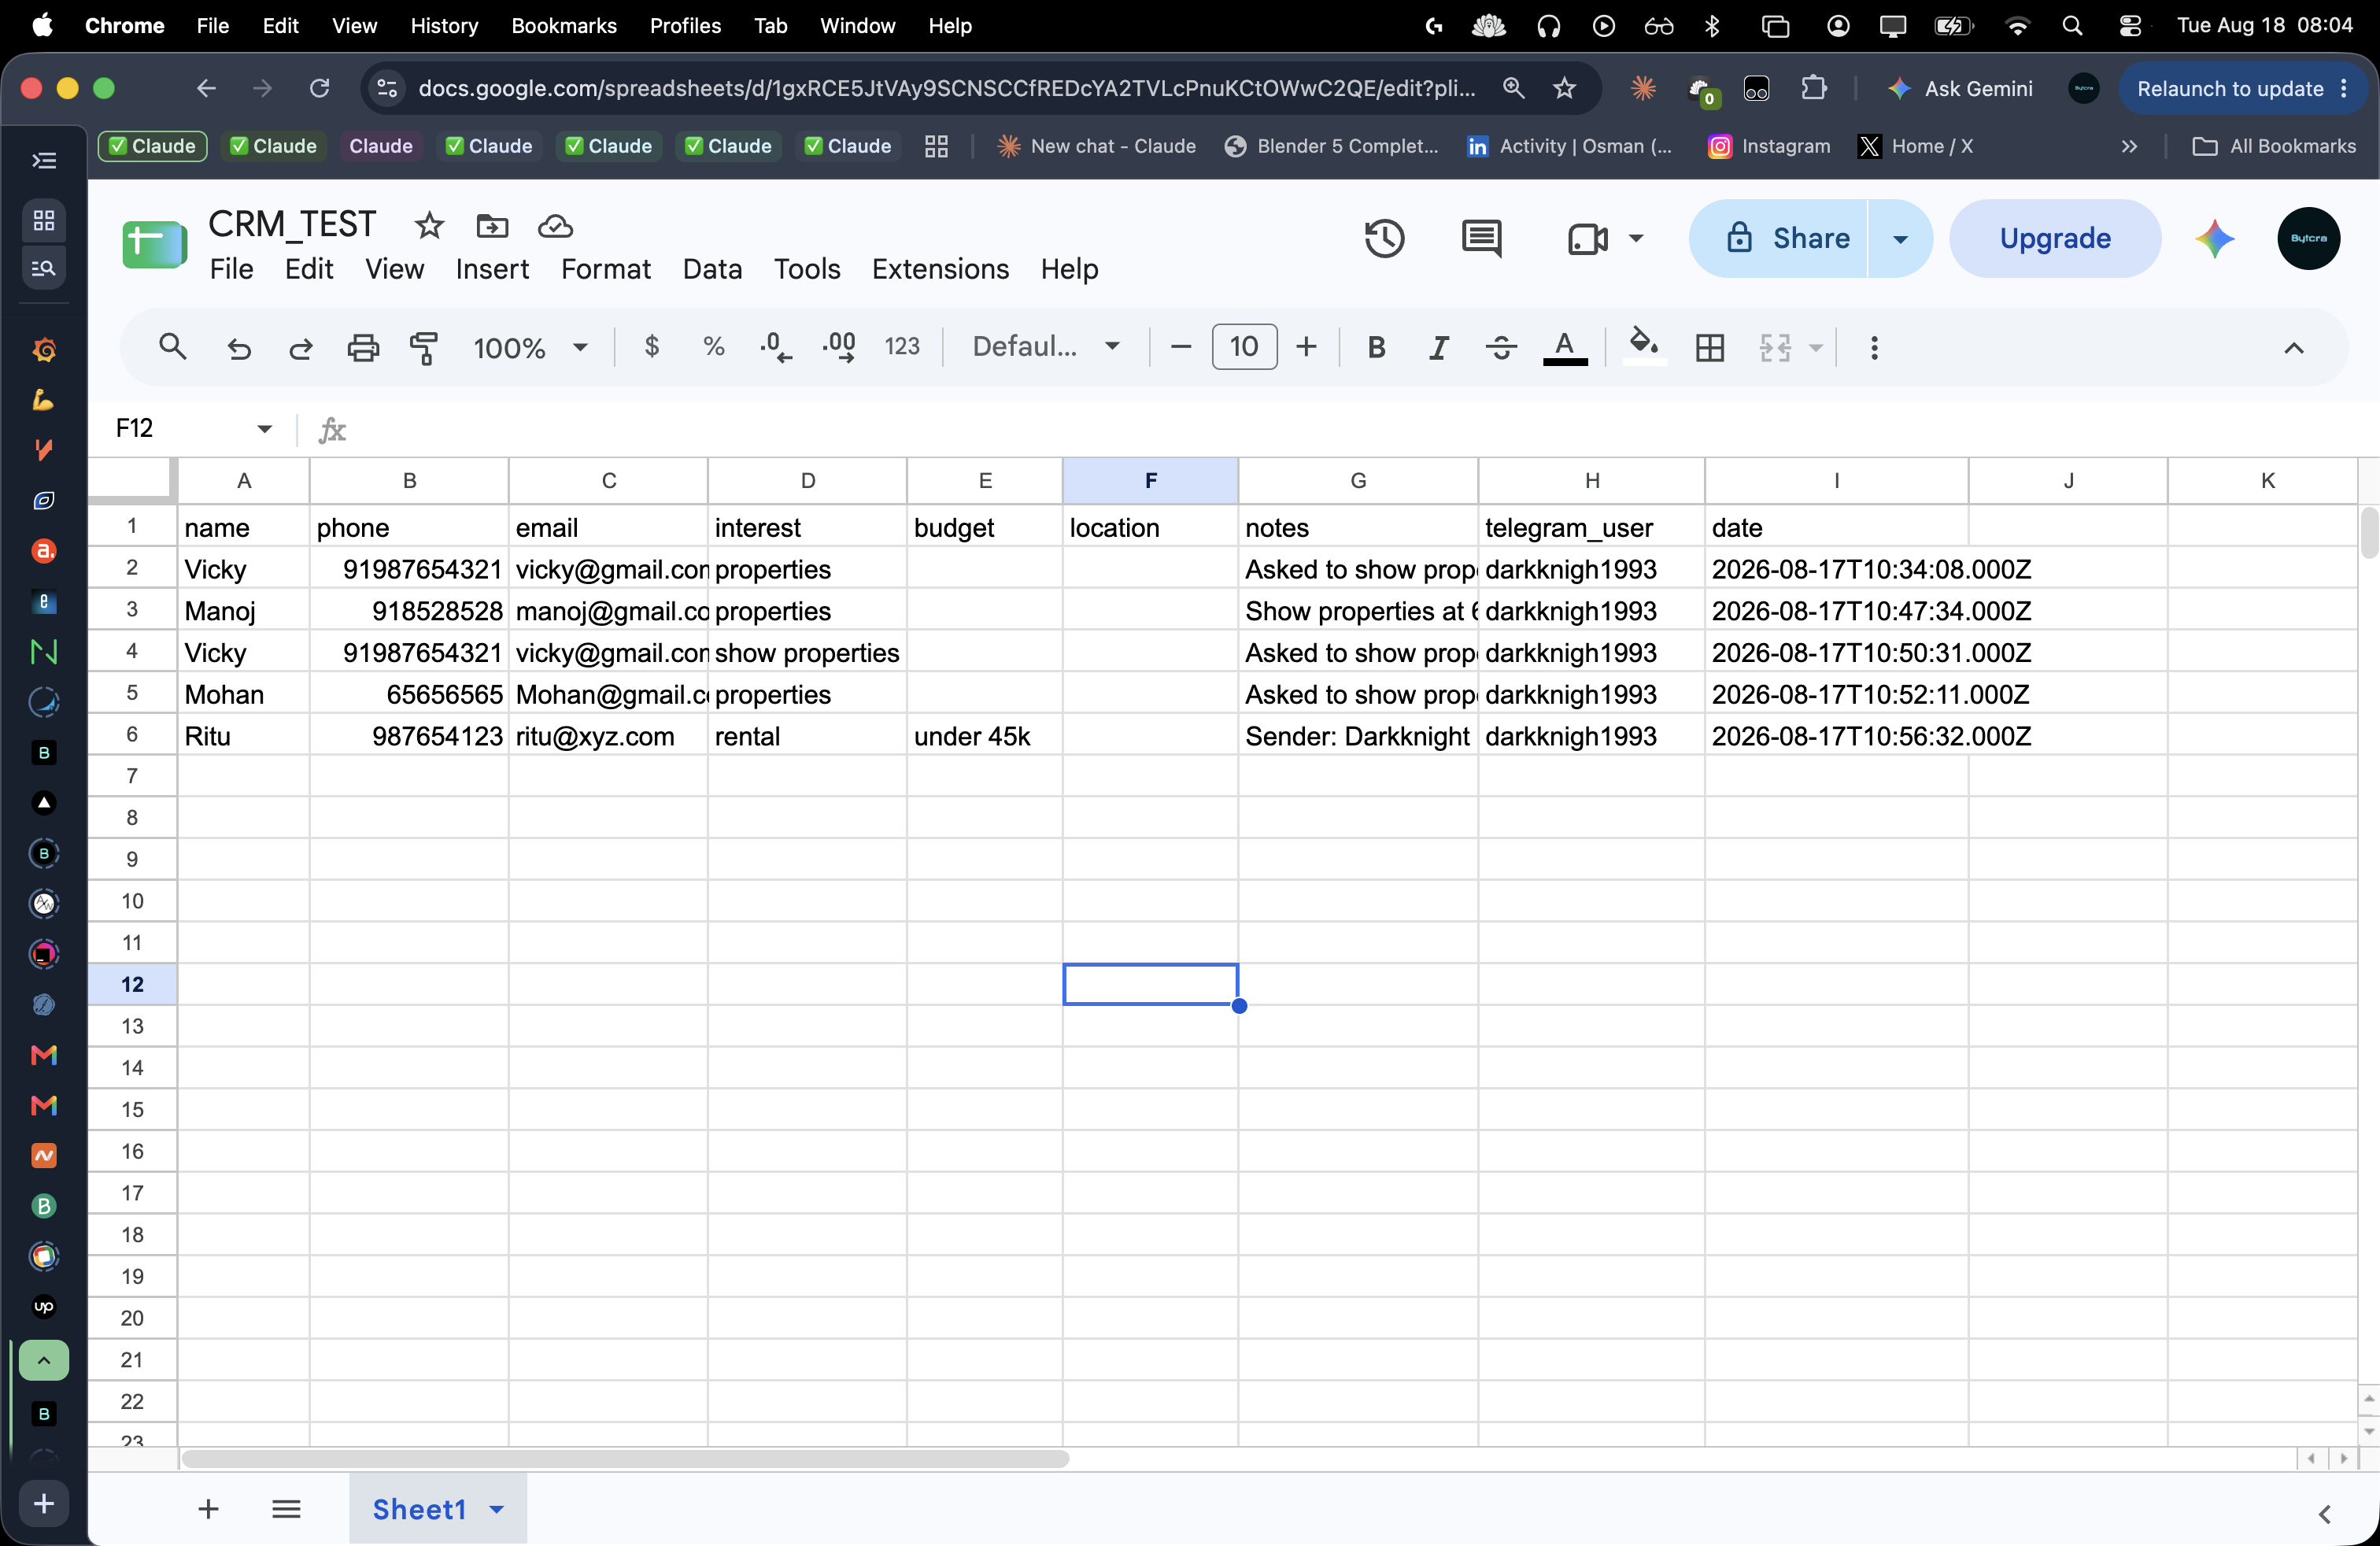Click the Upgrade button

[x=2055, y=238]
